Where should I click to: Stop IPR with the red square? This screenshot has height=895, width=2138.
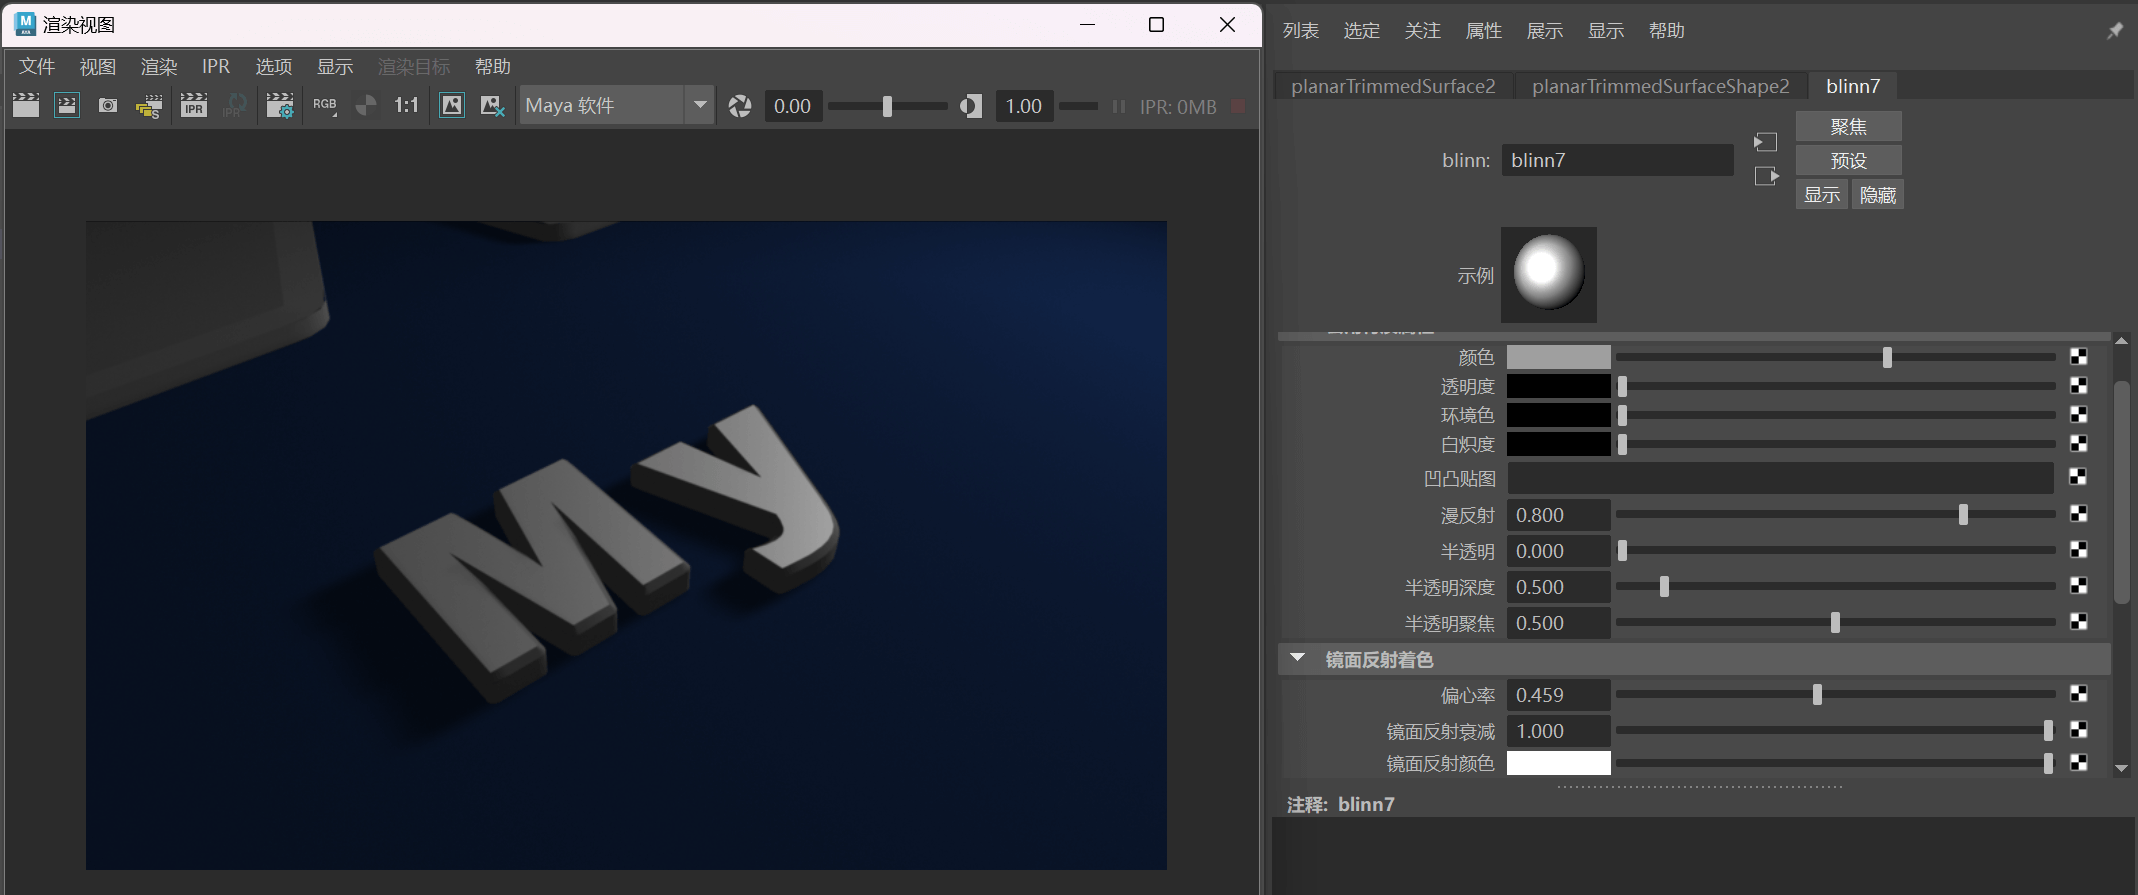(1238, 106)
